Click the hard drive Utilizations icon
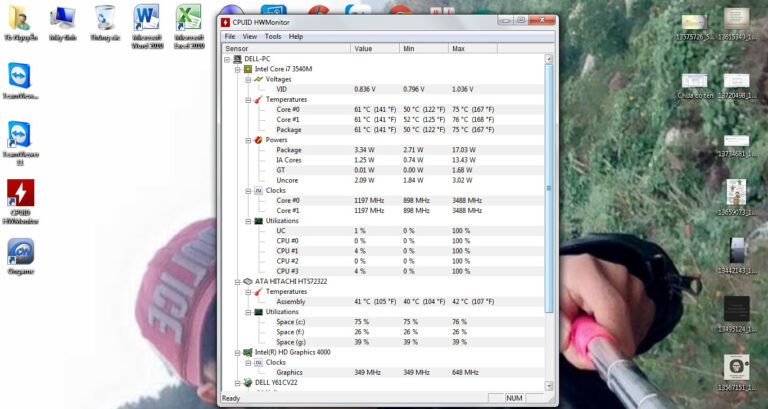This screenshot has width=768, height=409. click(259, 312)
